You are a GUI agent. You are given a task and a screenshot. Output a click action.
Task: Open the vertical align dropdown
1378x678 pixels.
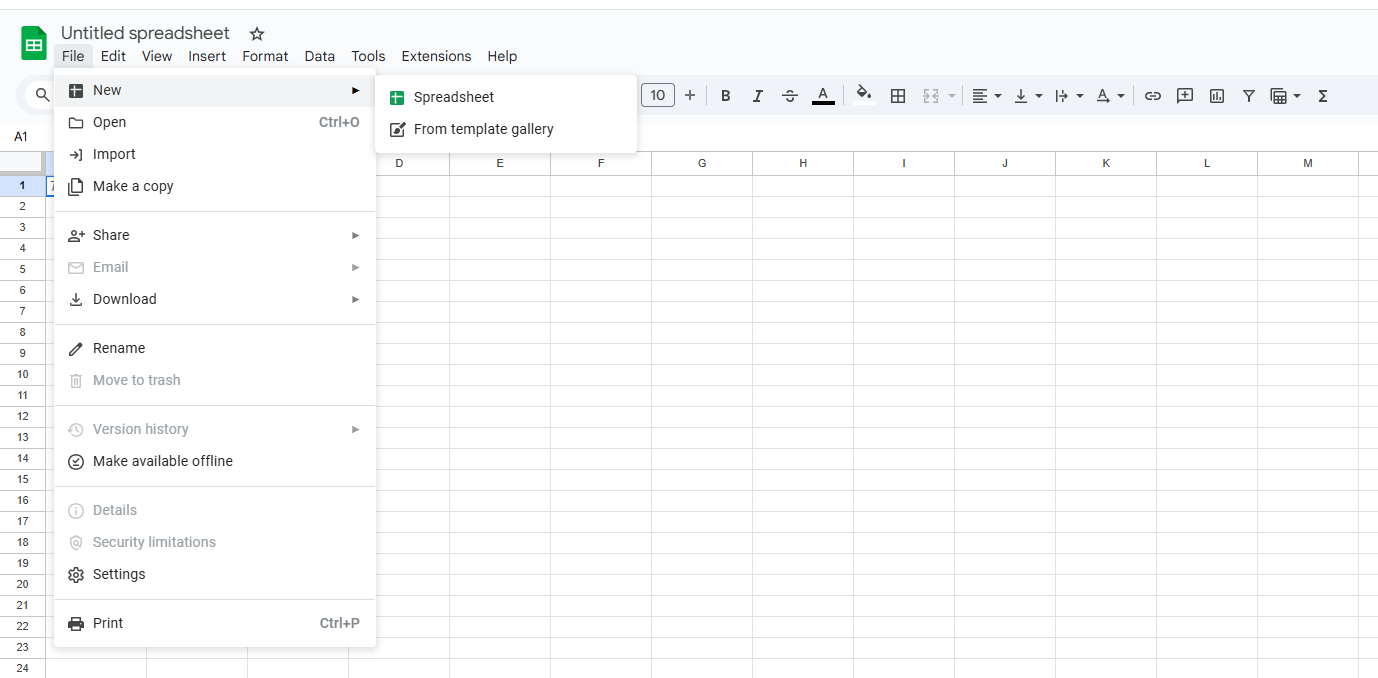(x=1027, y=96)
